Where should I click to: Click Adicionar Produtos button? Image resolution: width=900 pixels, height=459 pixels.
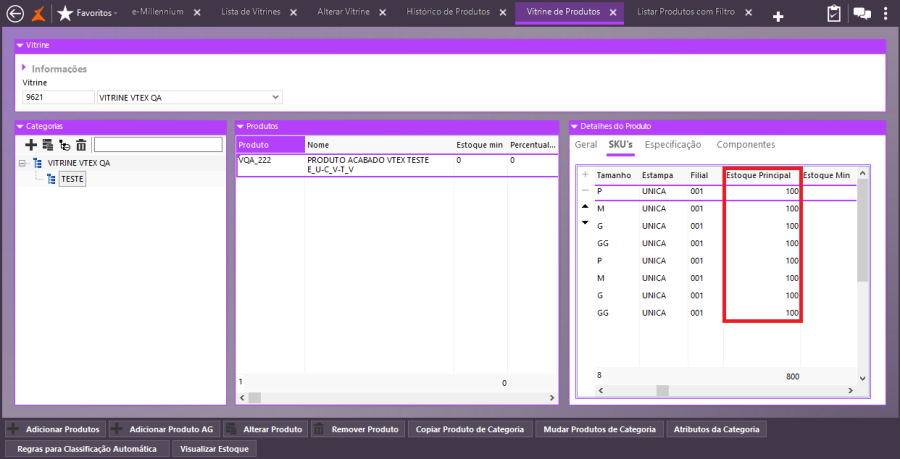(x=56, y=429)
